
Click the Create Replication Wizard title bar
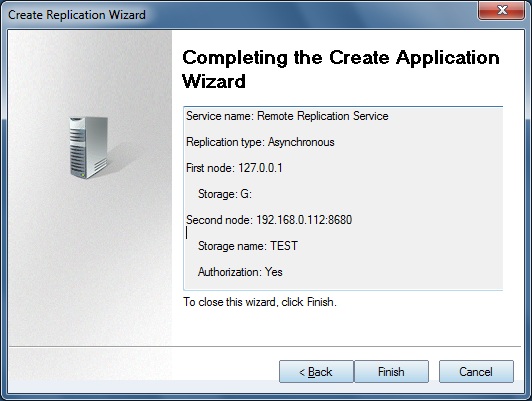click(238, 14)
